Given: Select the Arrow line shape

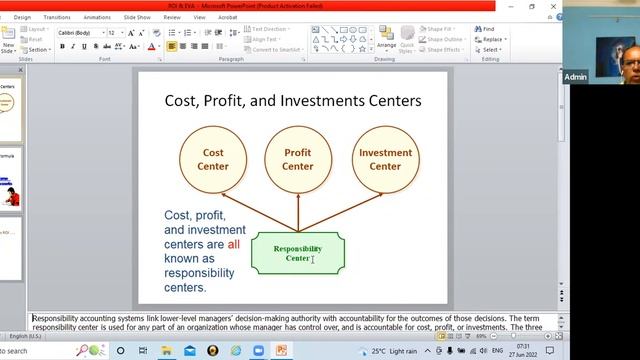Looking at the screenshot, I should coord(334,30).
